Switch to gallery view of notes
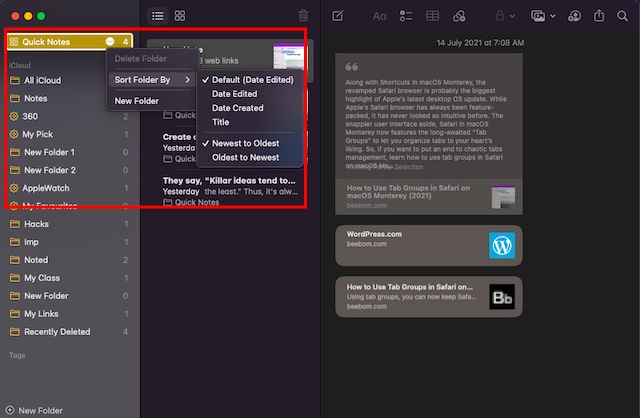The height and width of the screenshot is (418, 640). (x=180, y=16)
